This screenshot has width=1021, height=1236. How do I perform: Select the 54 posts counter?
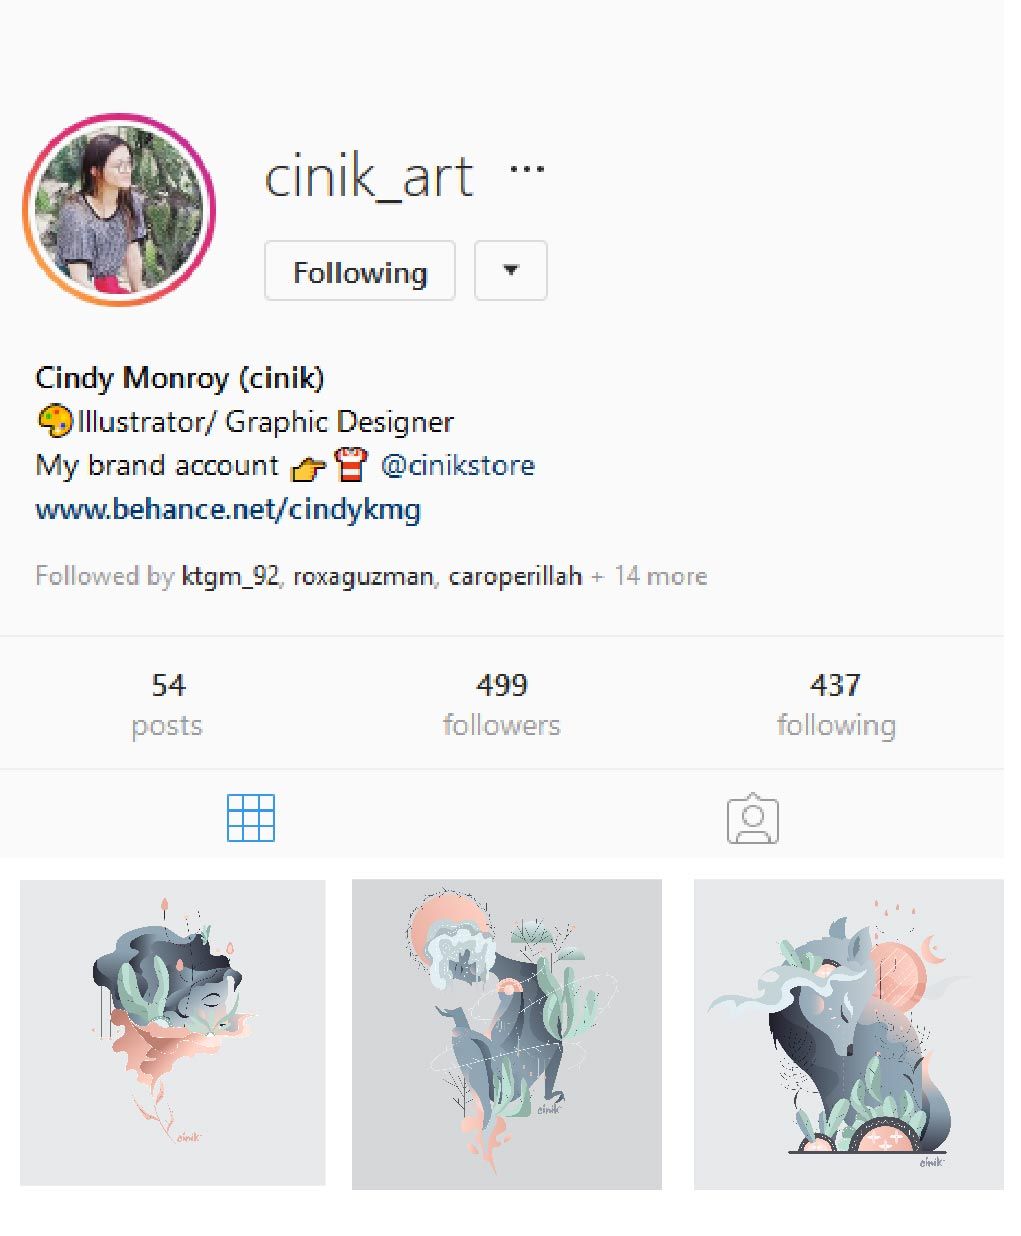pos(167,705)
